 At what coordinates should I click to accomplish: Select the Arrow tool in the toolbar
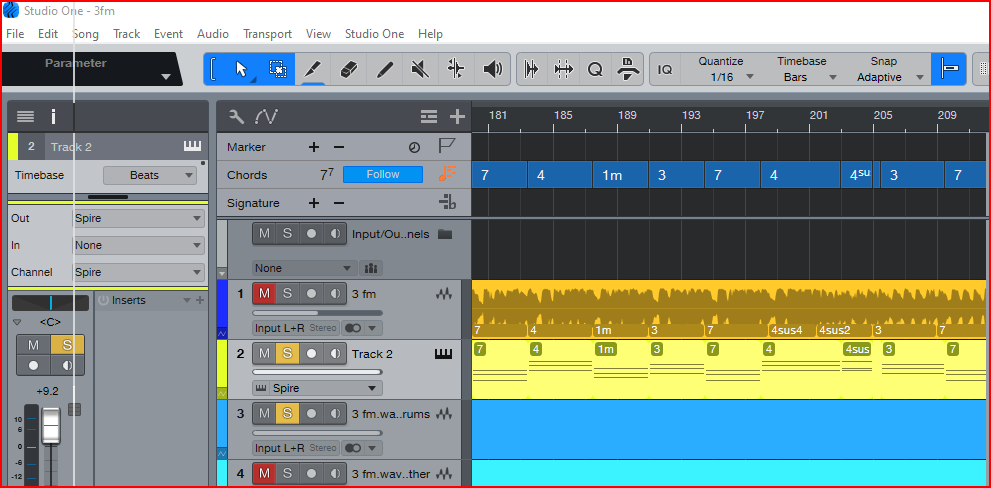(240, 69)
